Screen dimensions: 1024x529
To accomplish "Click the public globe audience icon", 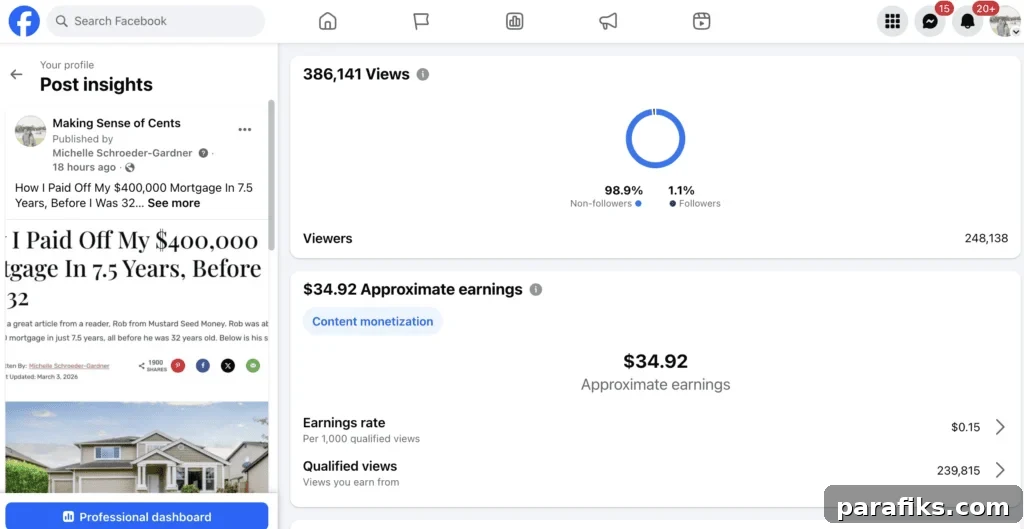I will pyautogui.click(x=130, y=167).
